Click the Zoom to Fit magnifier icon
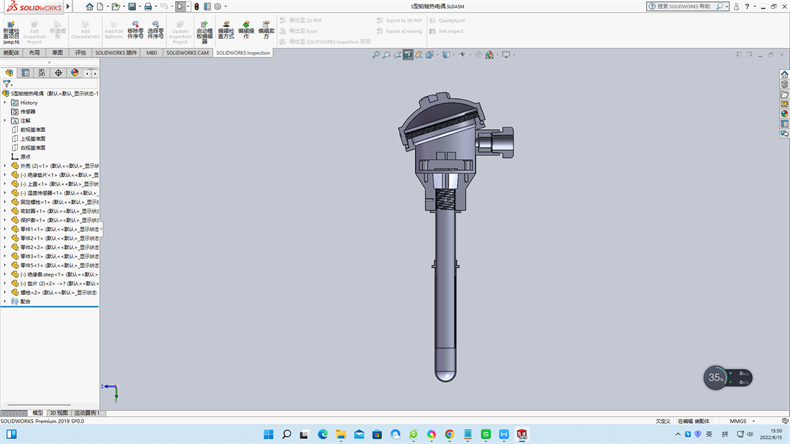The image size is (790, 444). tap(376, 55)
